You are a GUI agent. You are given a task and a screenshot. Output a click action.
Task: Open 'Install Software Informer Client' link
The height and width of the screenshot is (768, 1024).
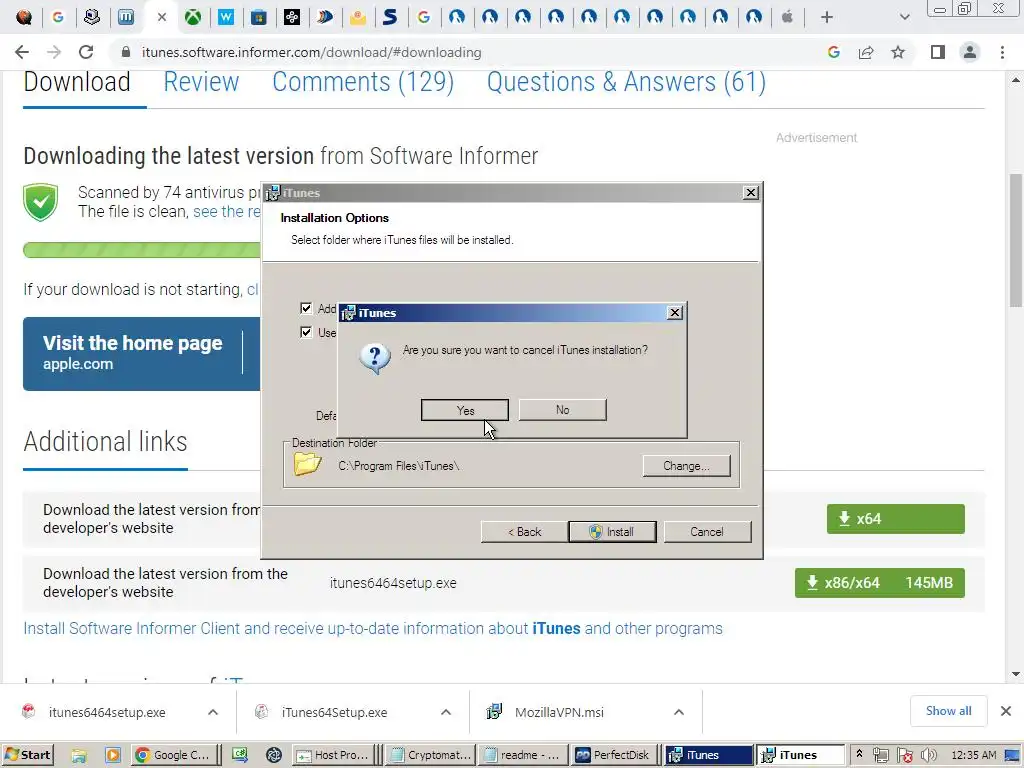(x=373, y=628)
